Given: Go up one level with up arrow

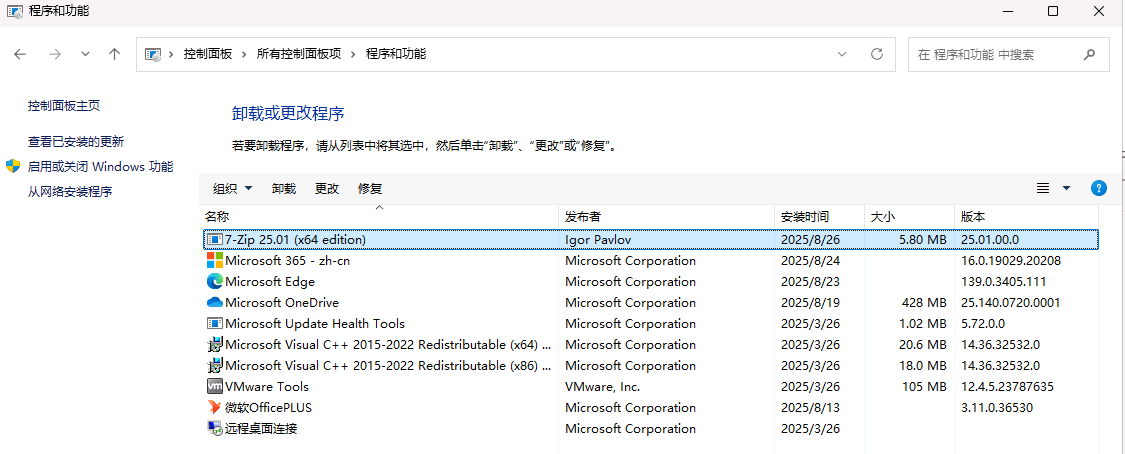Looking at the screenshot, I should pyautogui.click(x=114, y=54).
